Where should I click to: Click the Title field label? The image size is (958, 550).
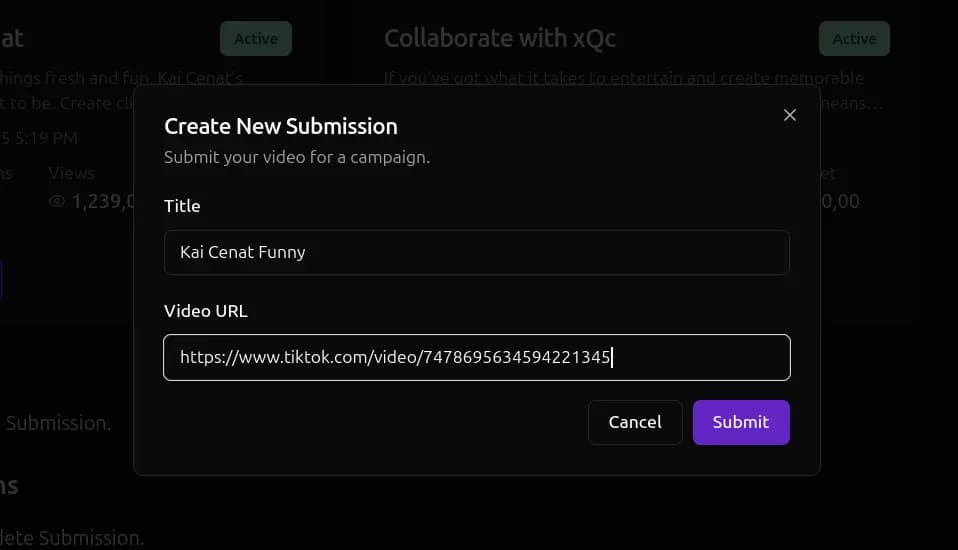pos(182,206)
